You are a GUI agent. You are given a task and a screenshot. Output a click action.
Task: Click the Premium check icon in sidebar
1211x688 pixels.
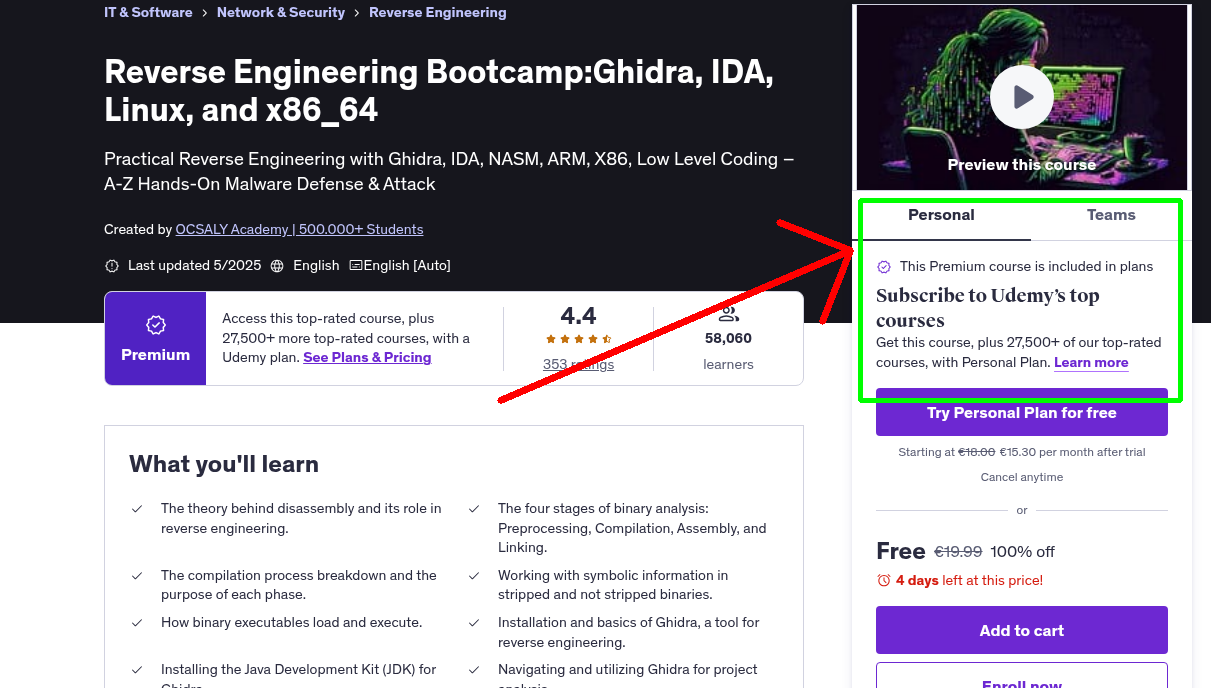coord(884,267)
